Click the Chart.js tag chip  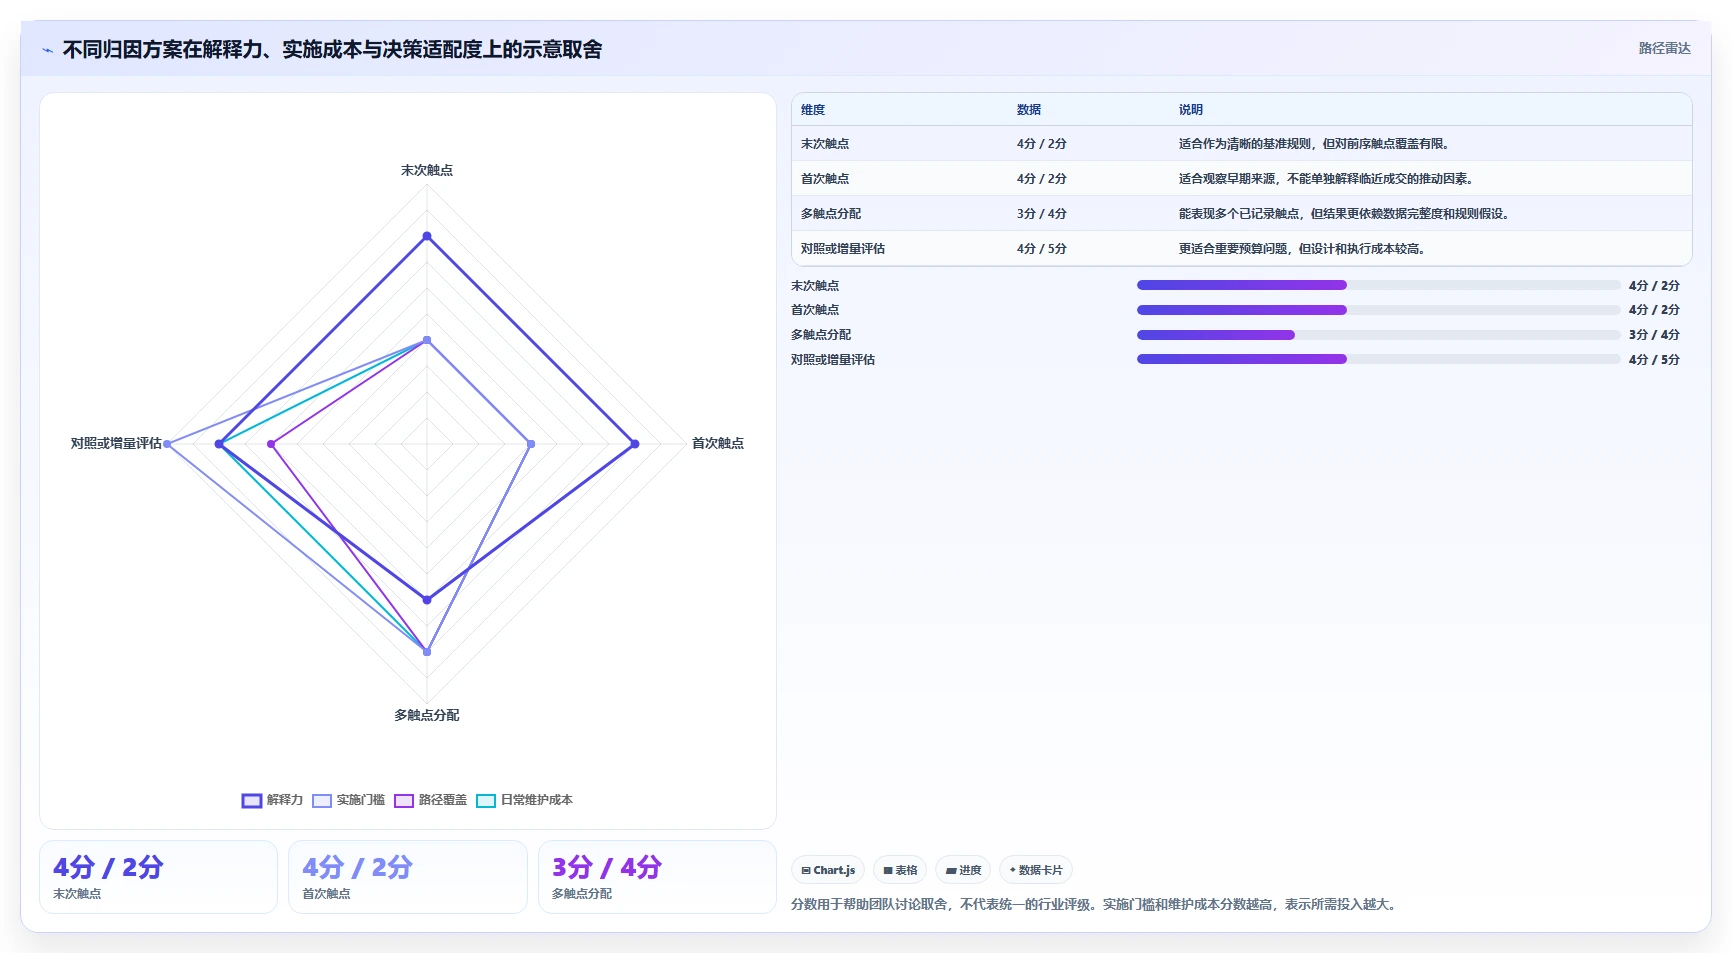pyautogui.click(x=828, y=870)
